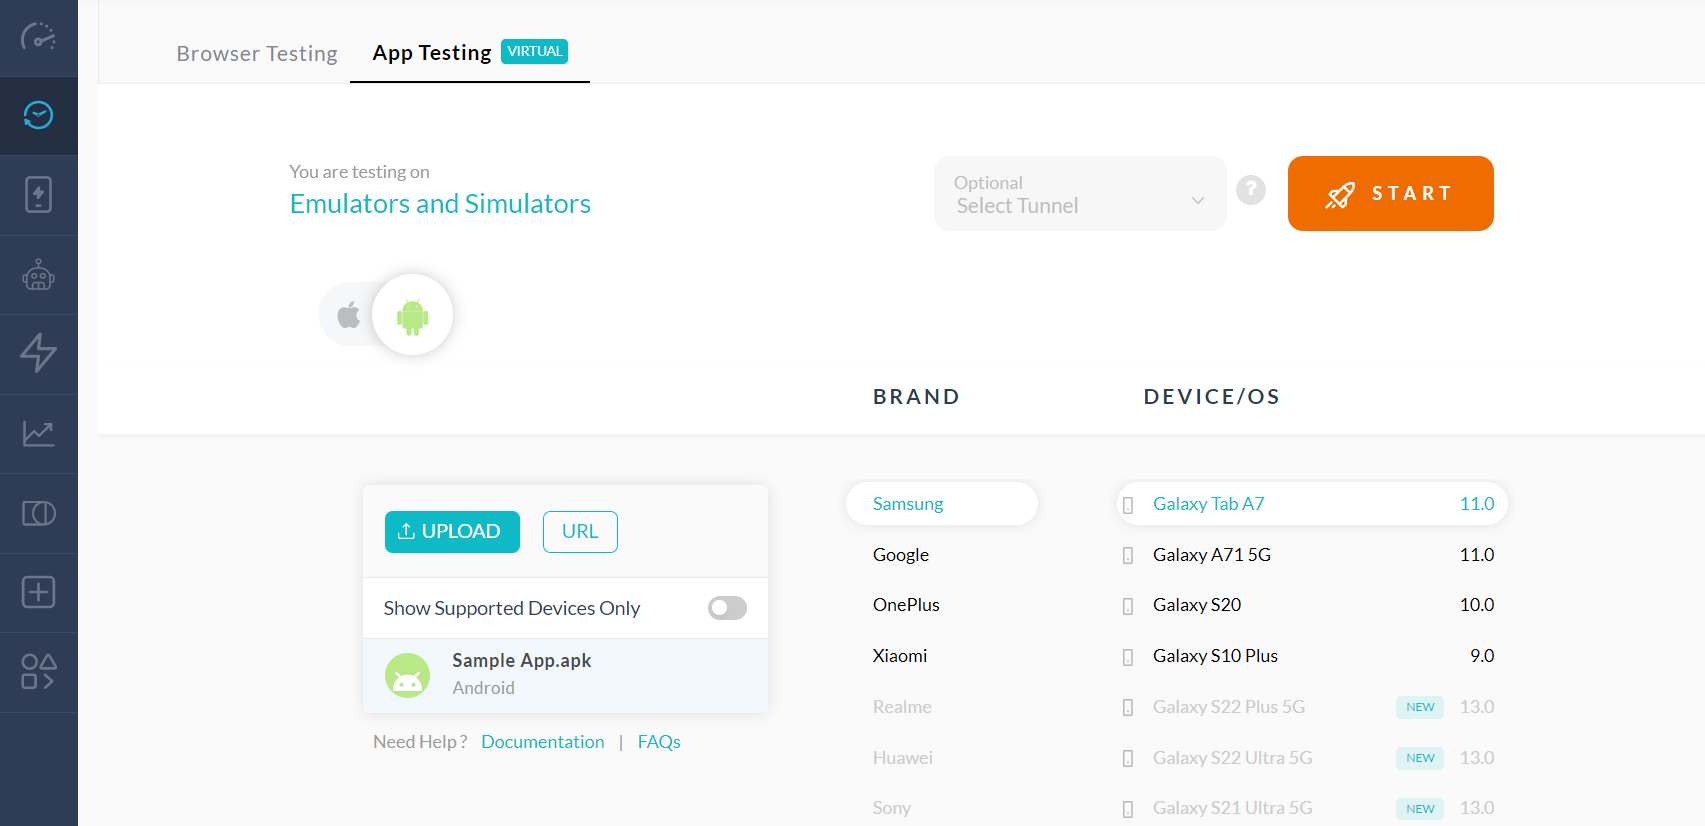Select the Sample App.apk file entry
The height and width of the screenshot is (826, 1705).
point(565,676)
